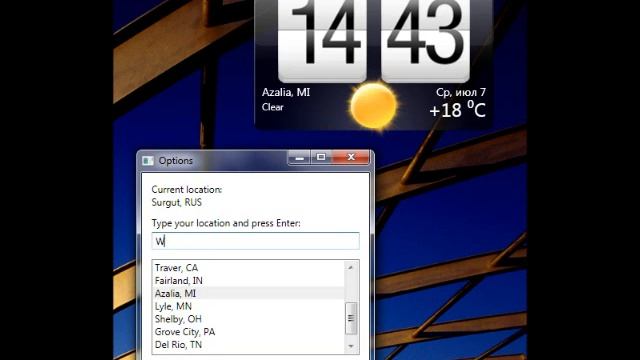This screenshot has width=640, height=360.
Task: Click the location text input field
Action: tap(256, 241)
